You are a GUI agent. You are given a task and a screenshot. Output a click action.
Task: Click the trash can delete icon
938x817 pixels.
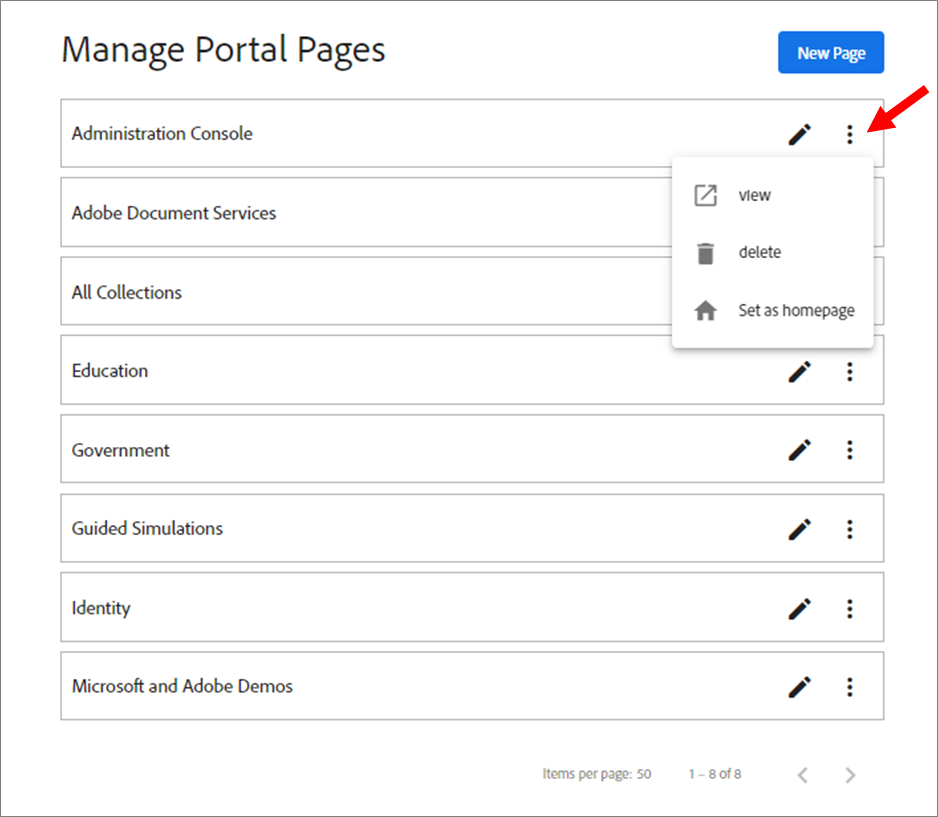click(x=705, y=253)
